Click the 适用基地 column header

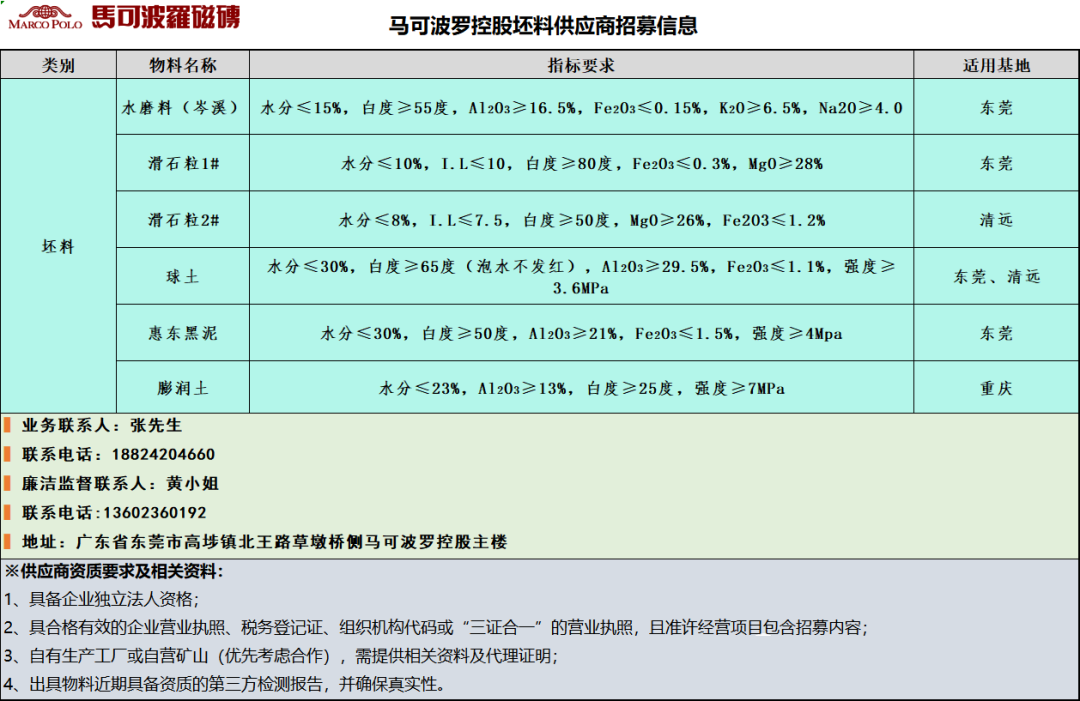(996, 65)
